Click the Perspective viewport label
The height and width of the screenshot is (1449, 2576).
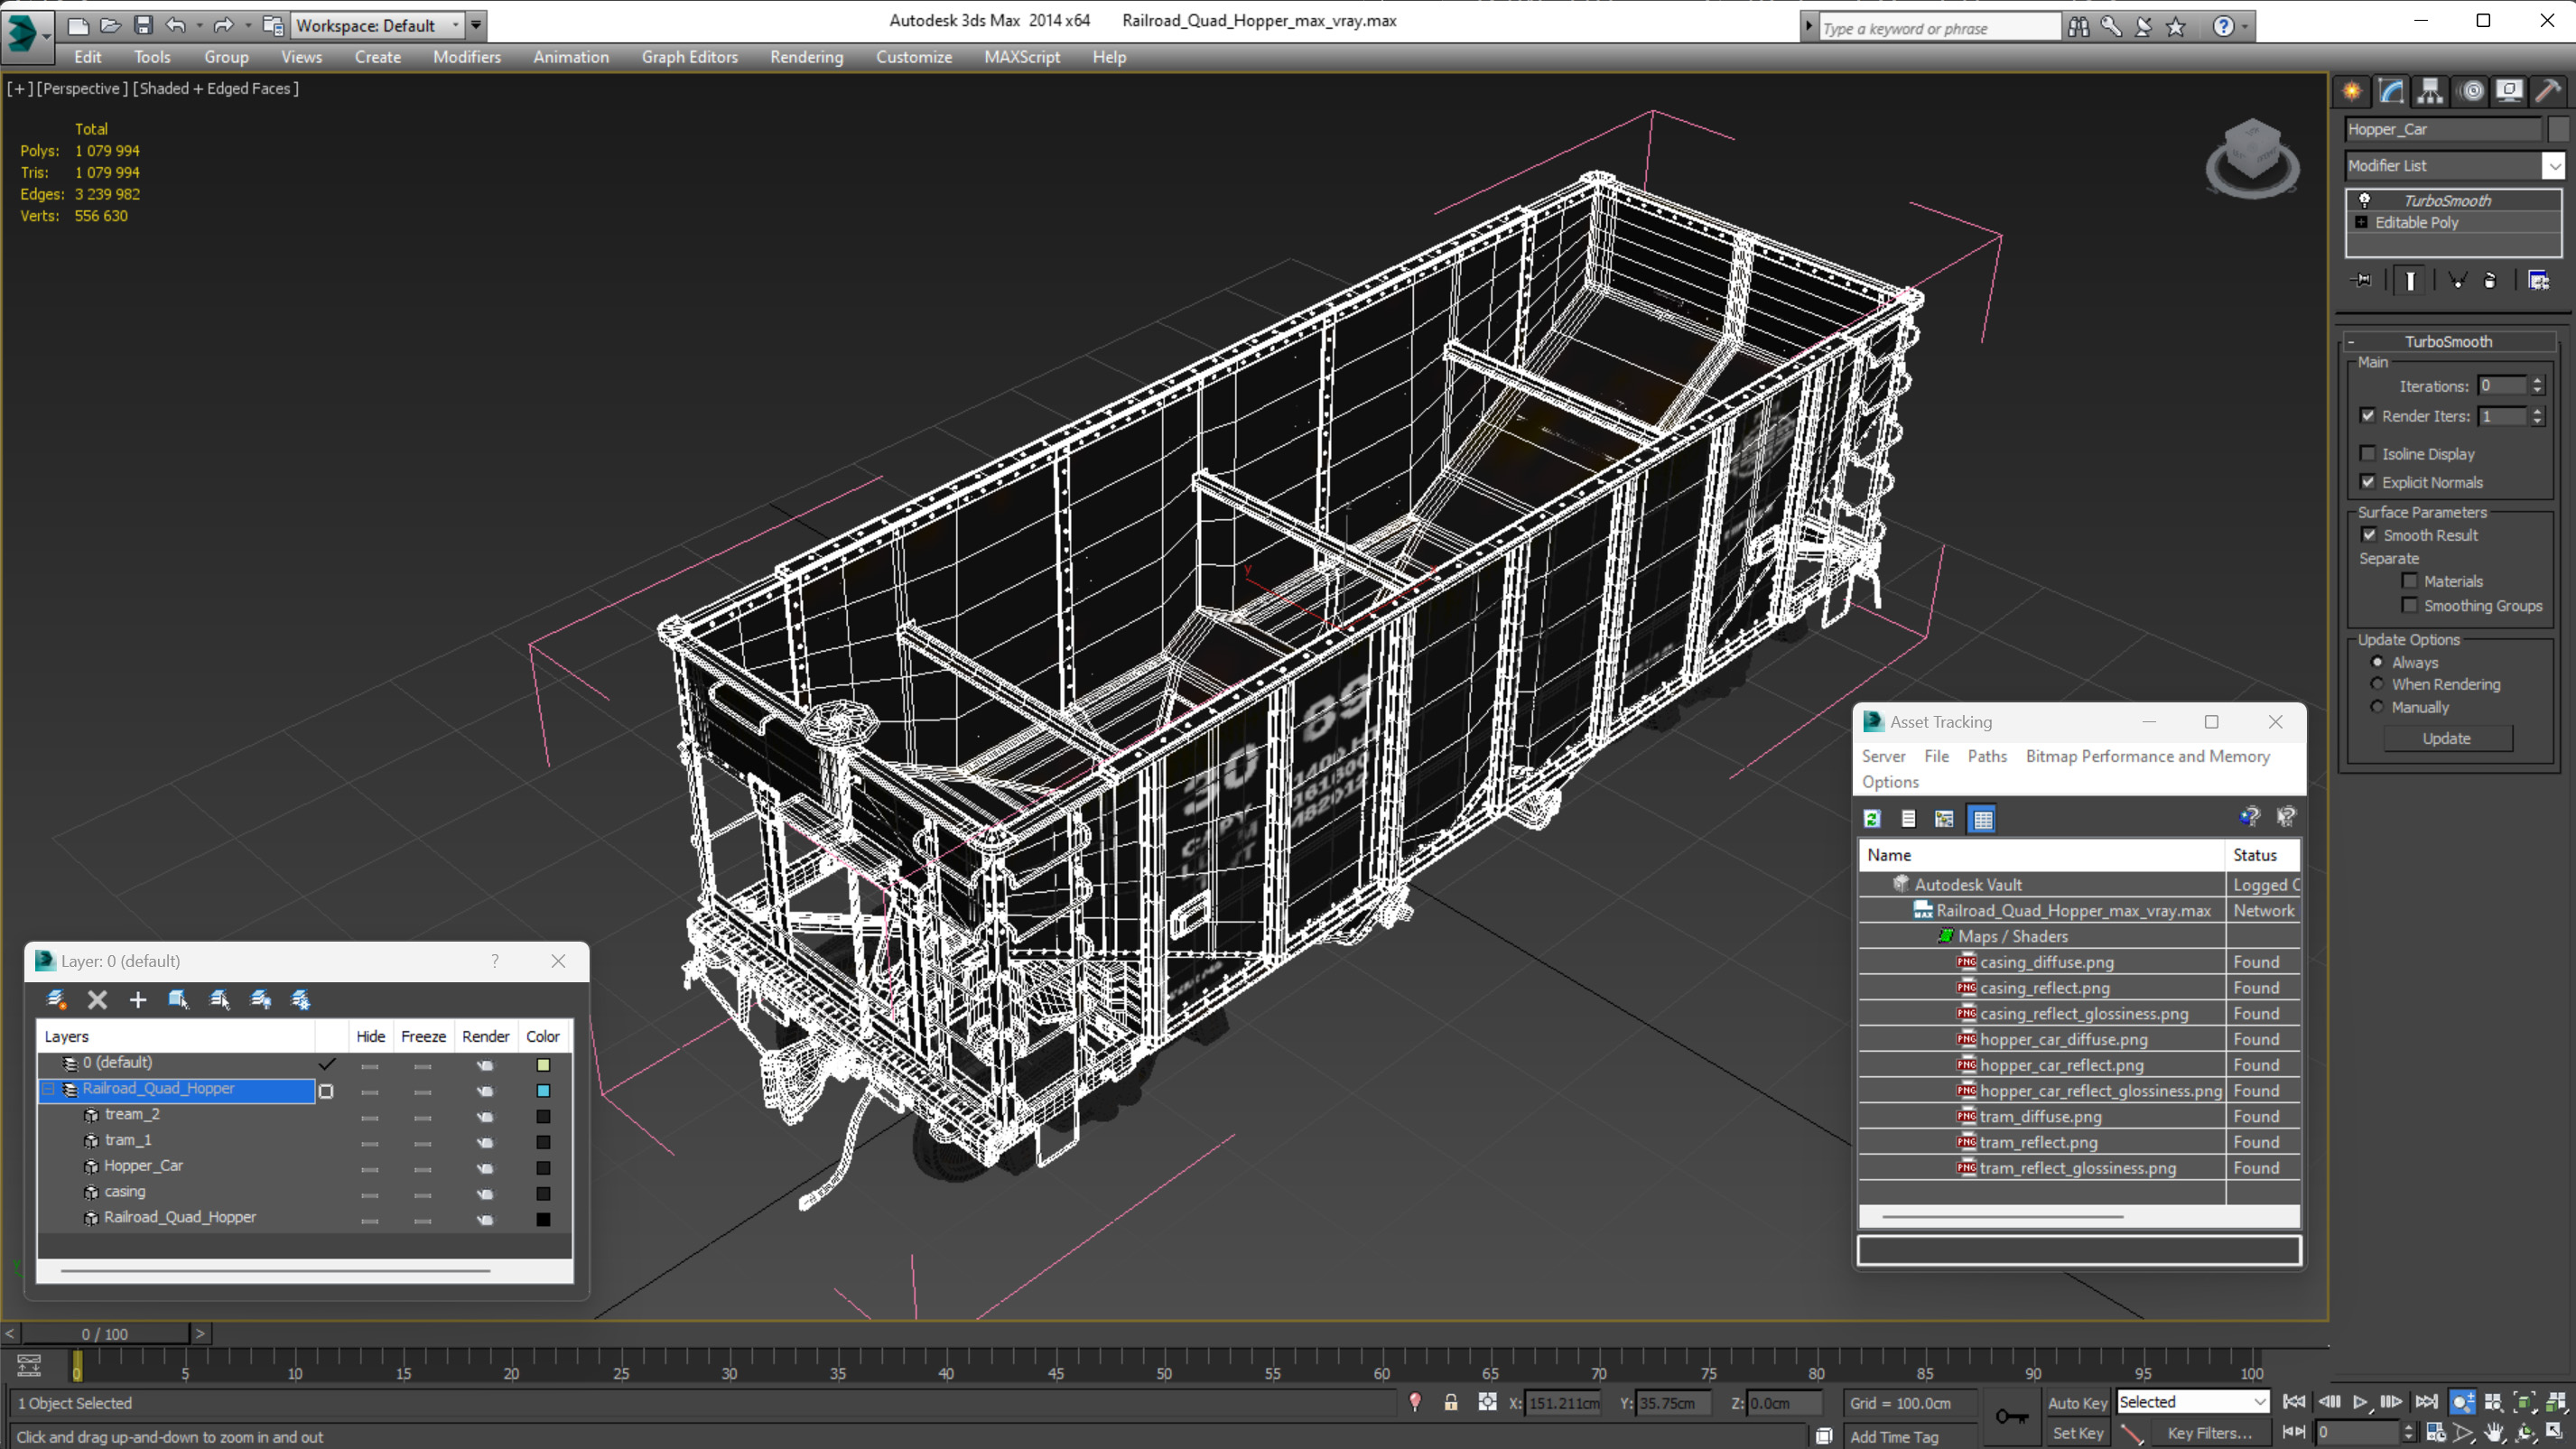tap(81, 88)
